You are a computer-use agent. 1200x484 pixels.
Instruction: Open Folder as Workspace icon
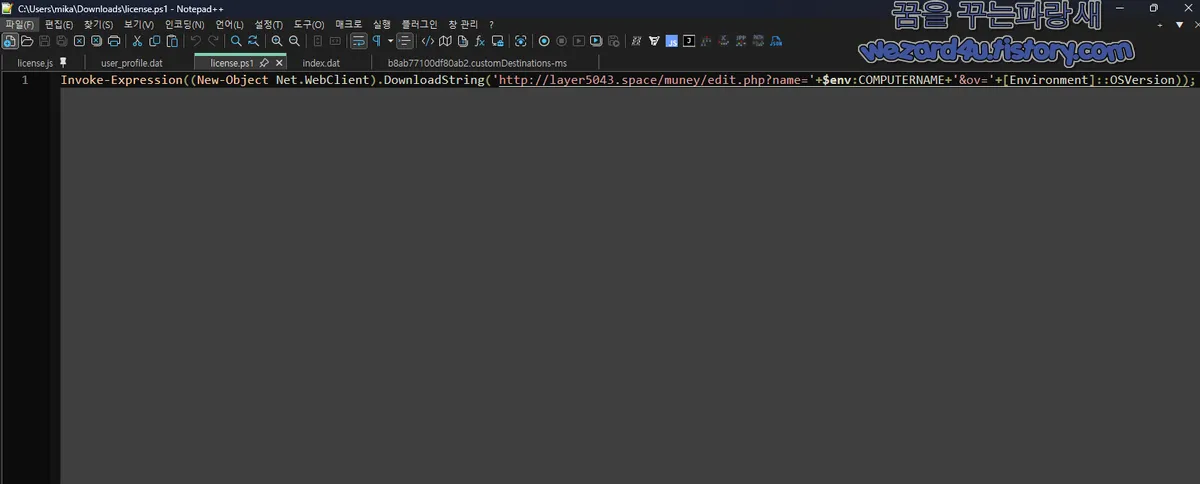coord(497,41)
